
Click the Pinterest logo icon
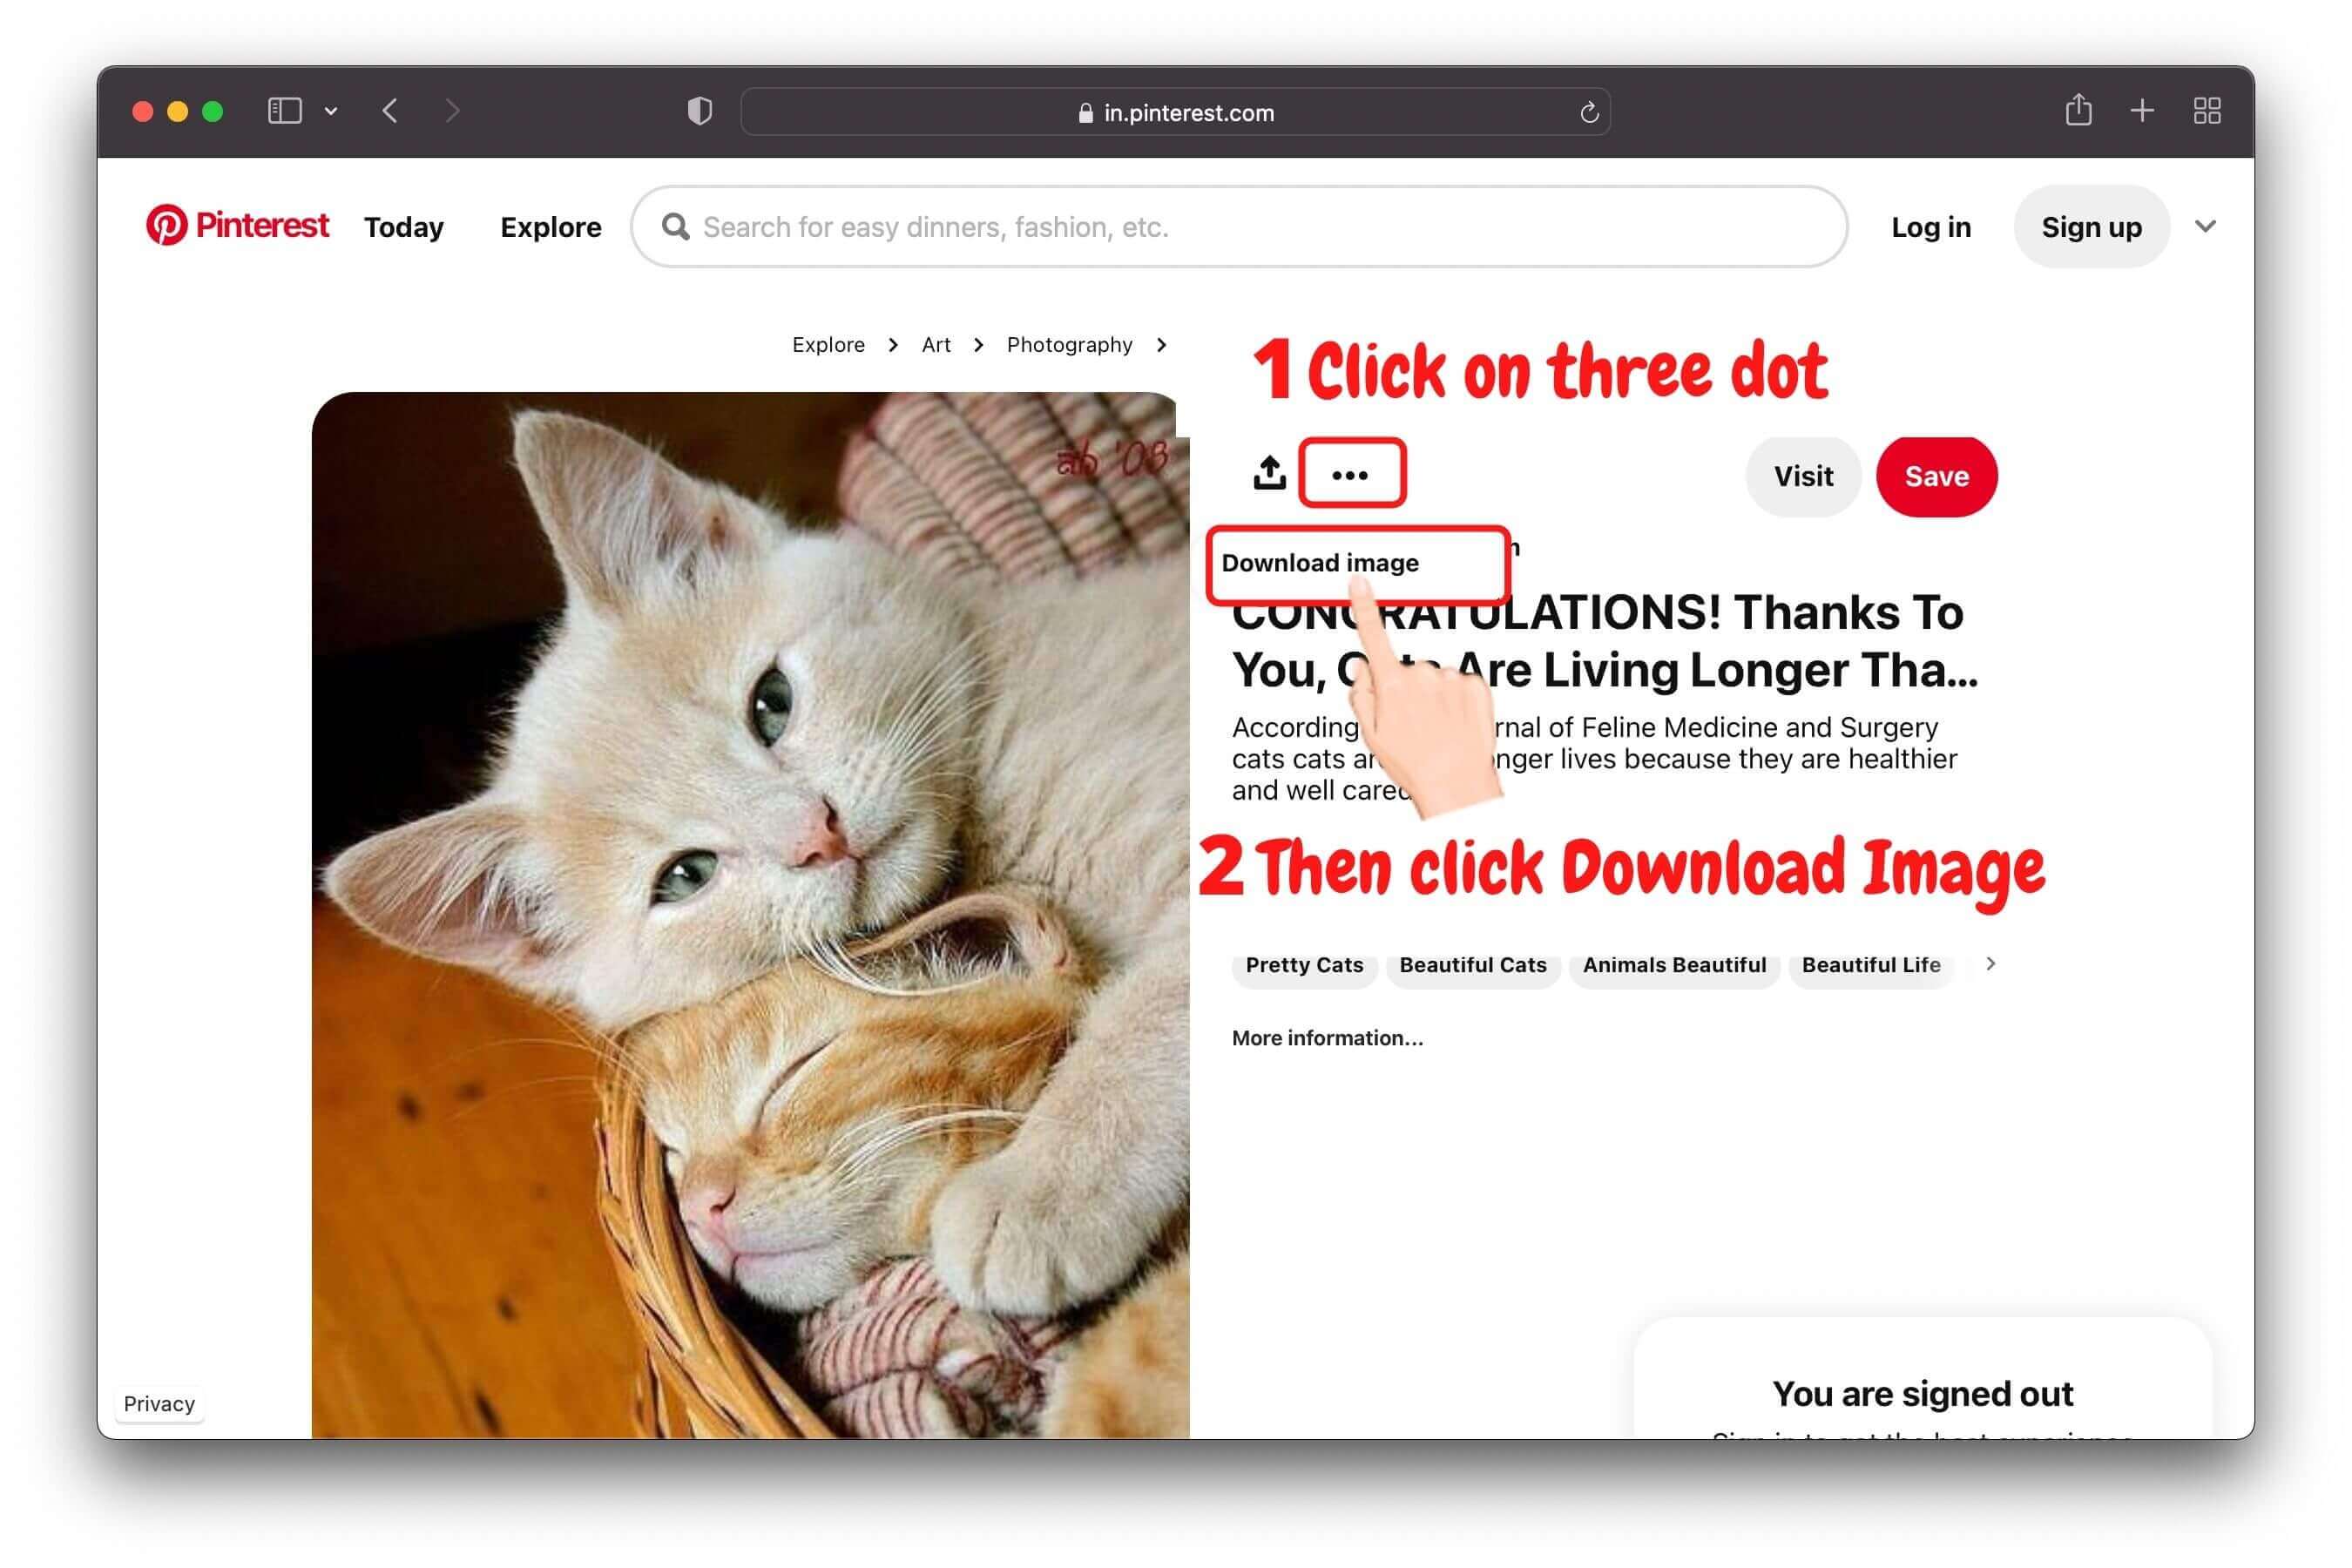point(168,226)
